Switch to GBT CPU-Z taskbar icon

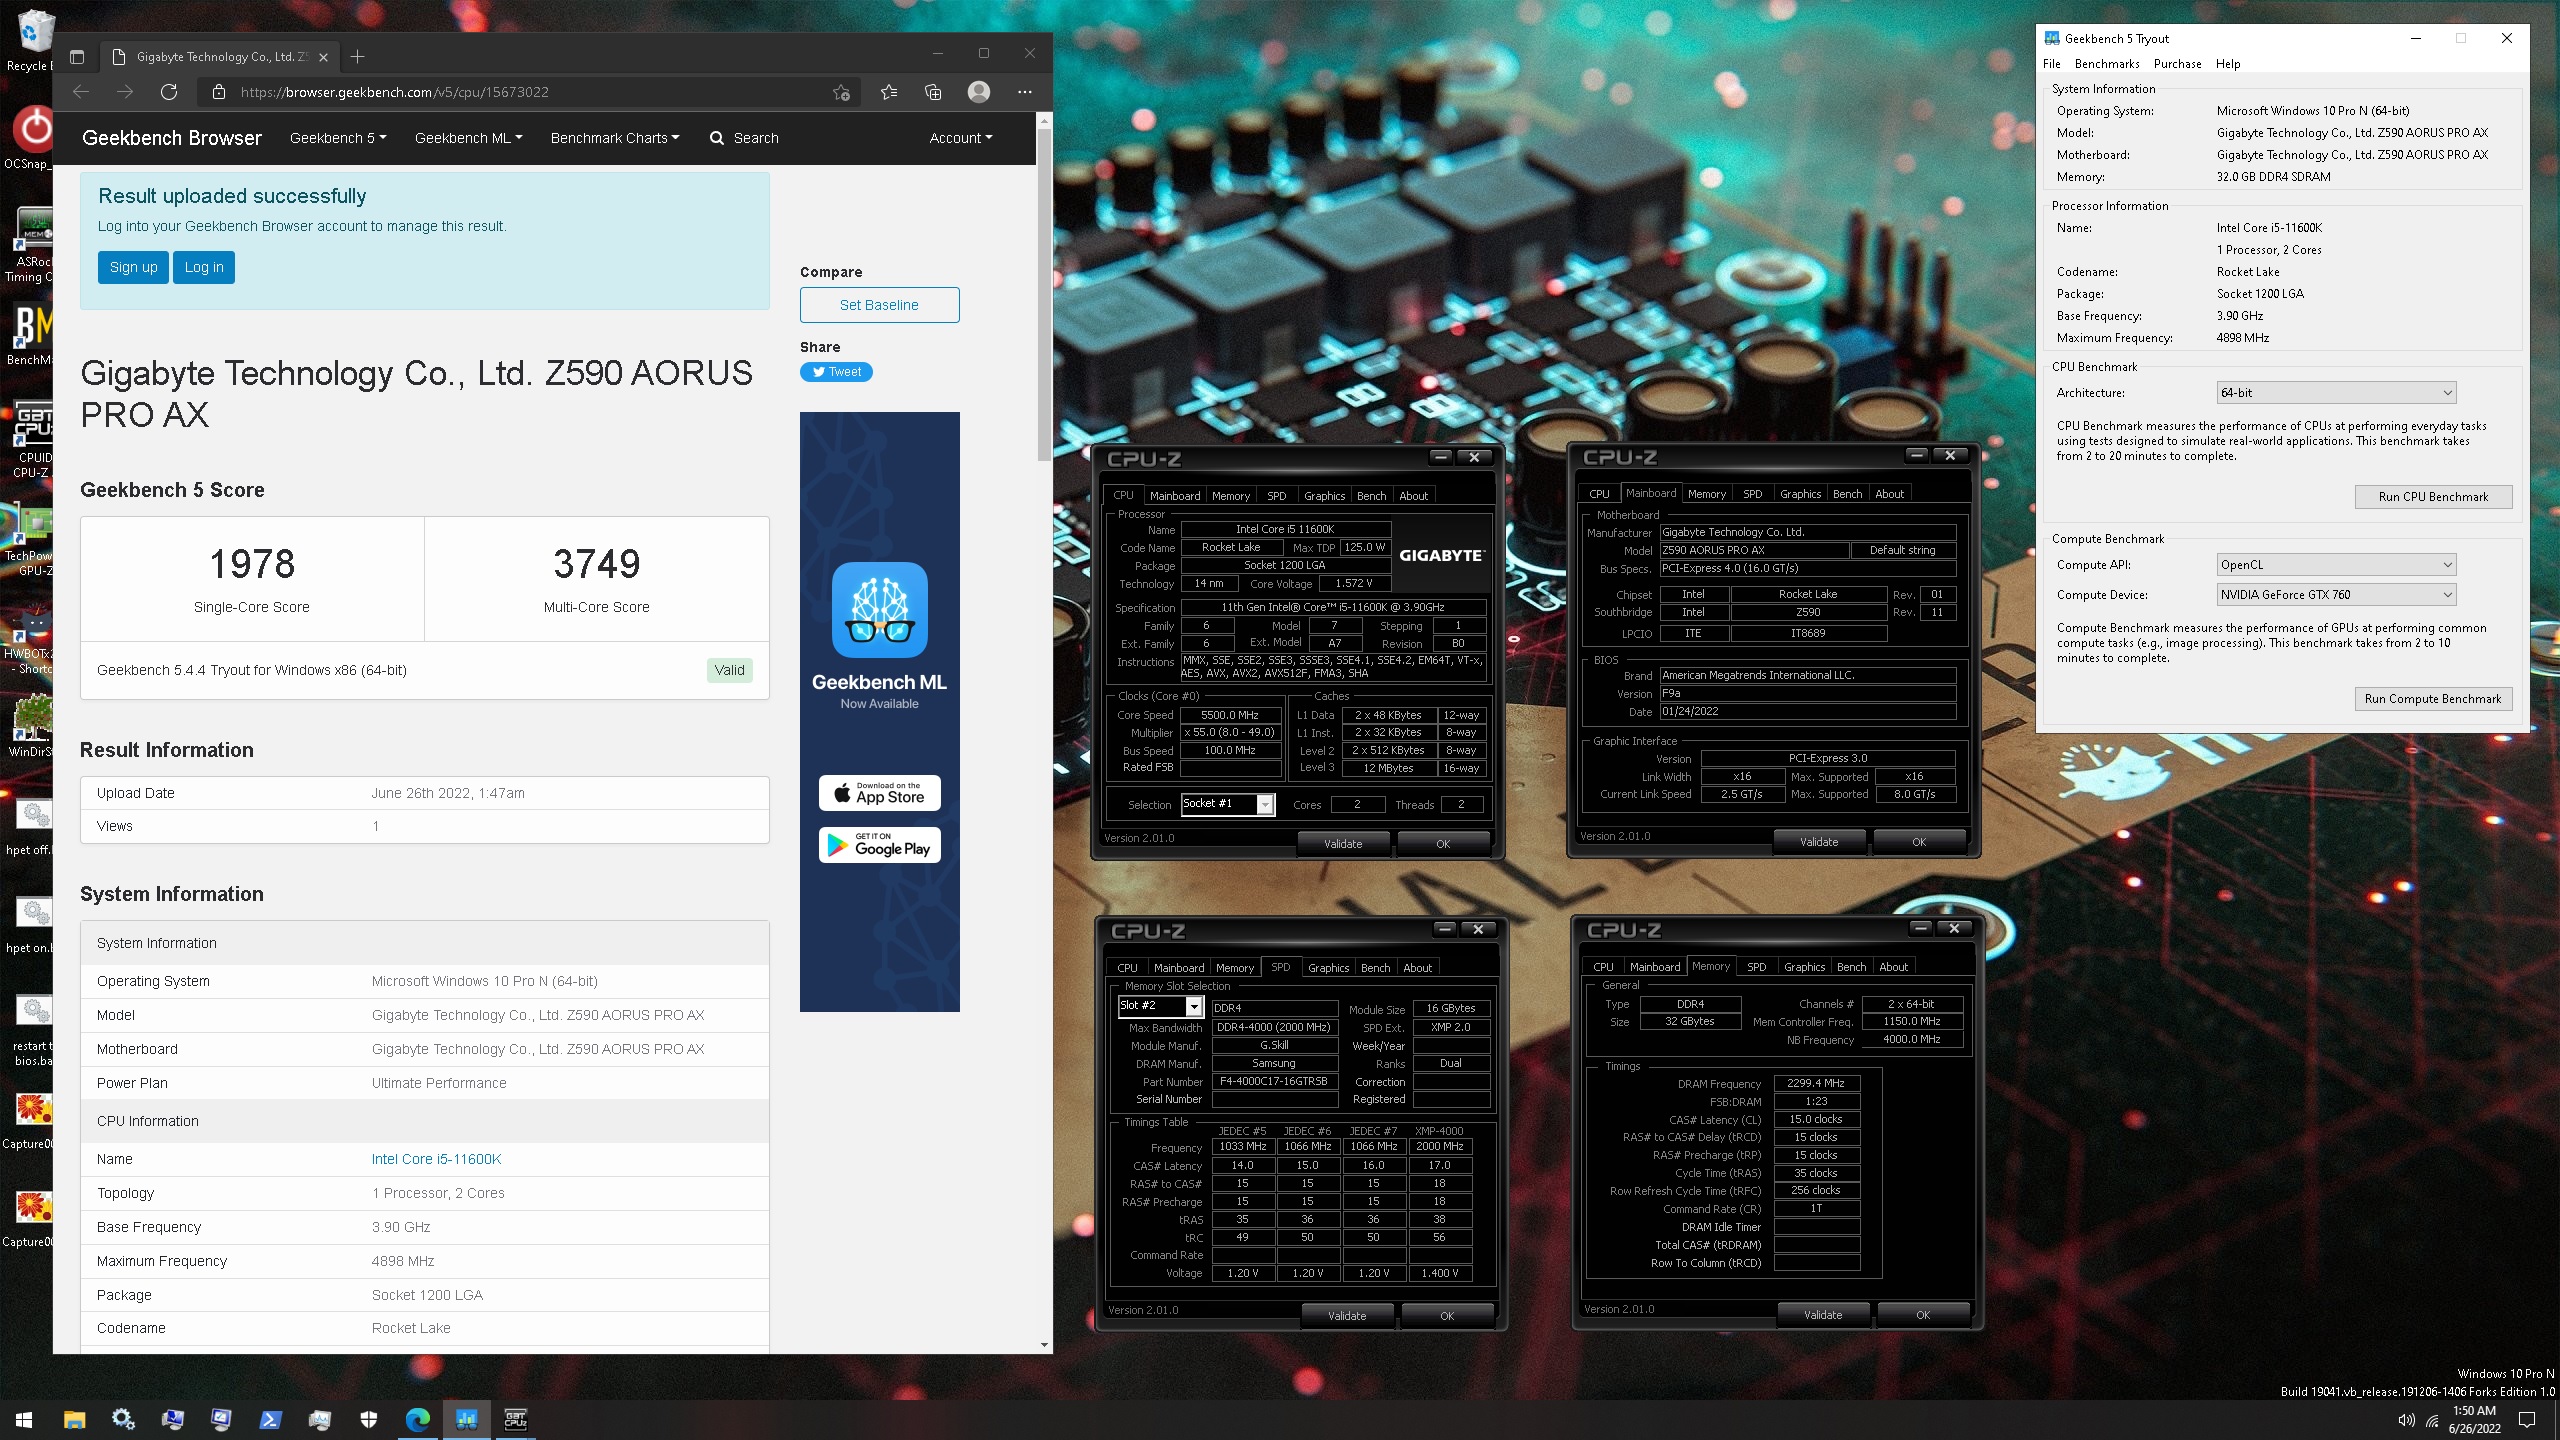pos(515,1419)
